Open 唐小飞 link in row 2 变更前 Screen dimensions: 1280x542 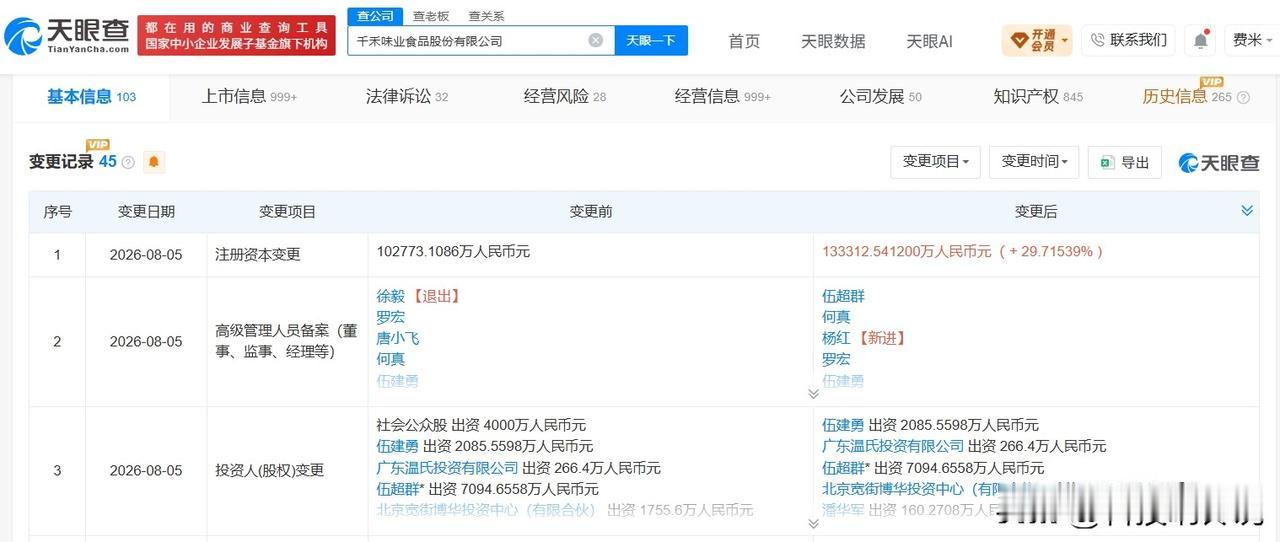pyautogui.click(x=397, y=338)
